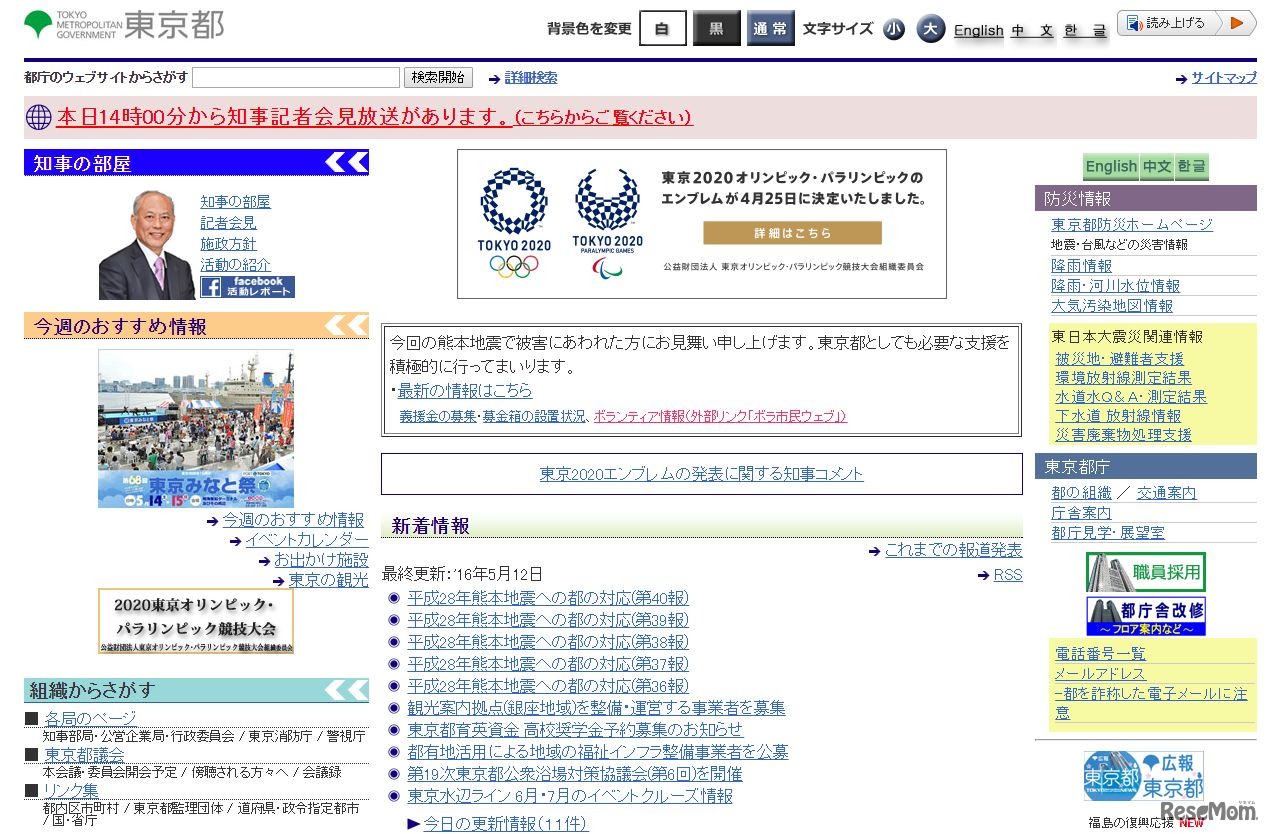Open the 記者会見 link
Viewport: 1271px width, 834px height.
[228, 223]
